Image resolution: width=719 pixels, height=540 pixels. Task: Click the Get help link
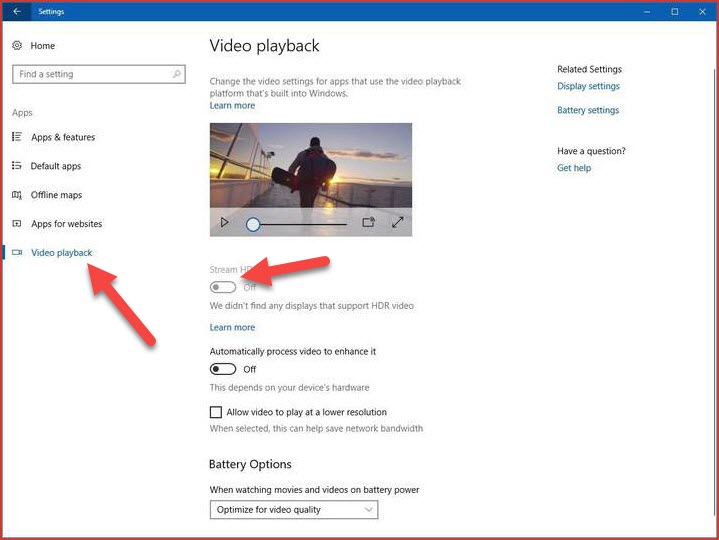[573, 168]
